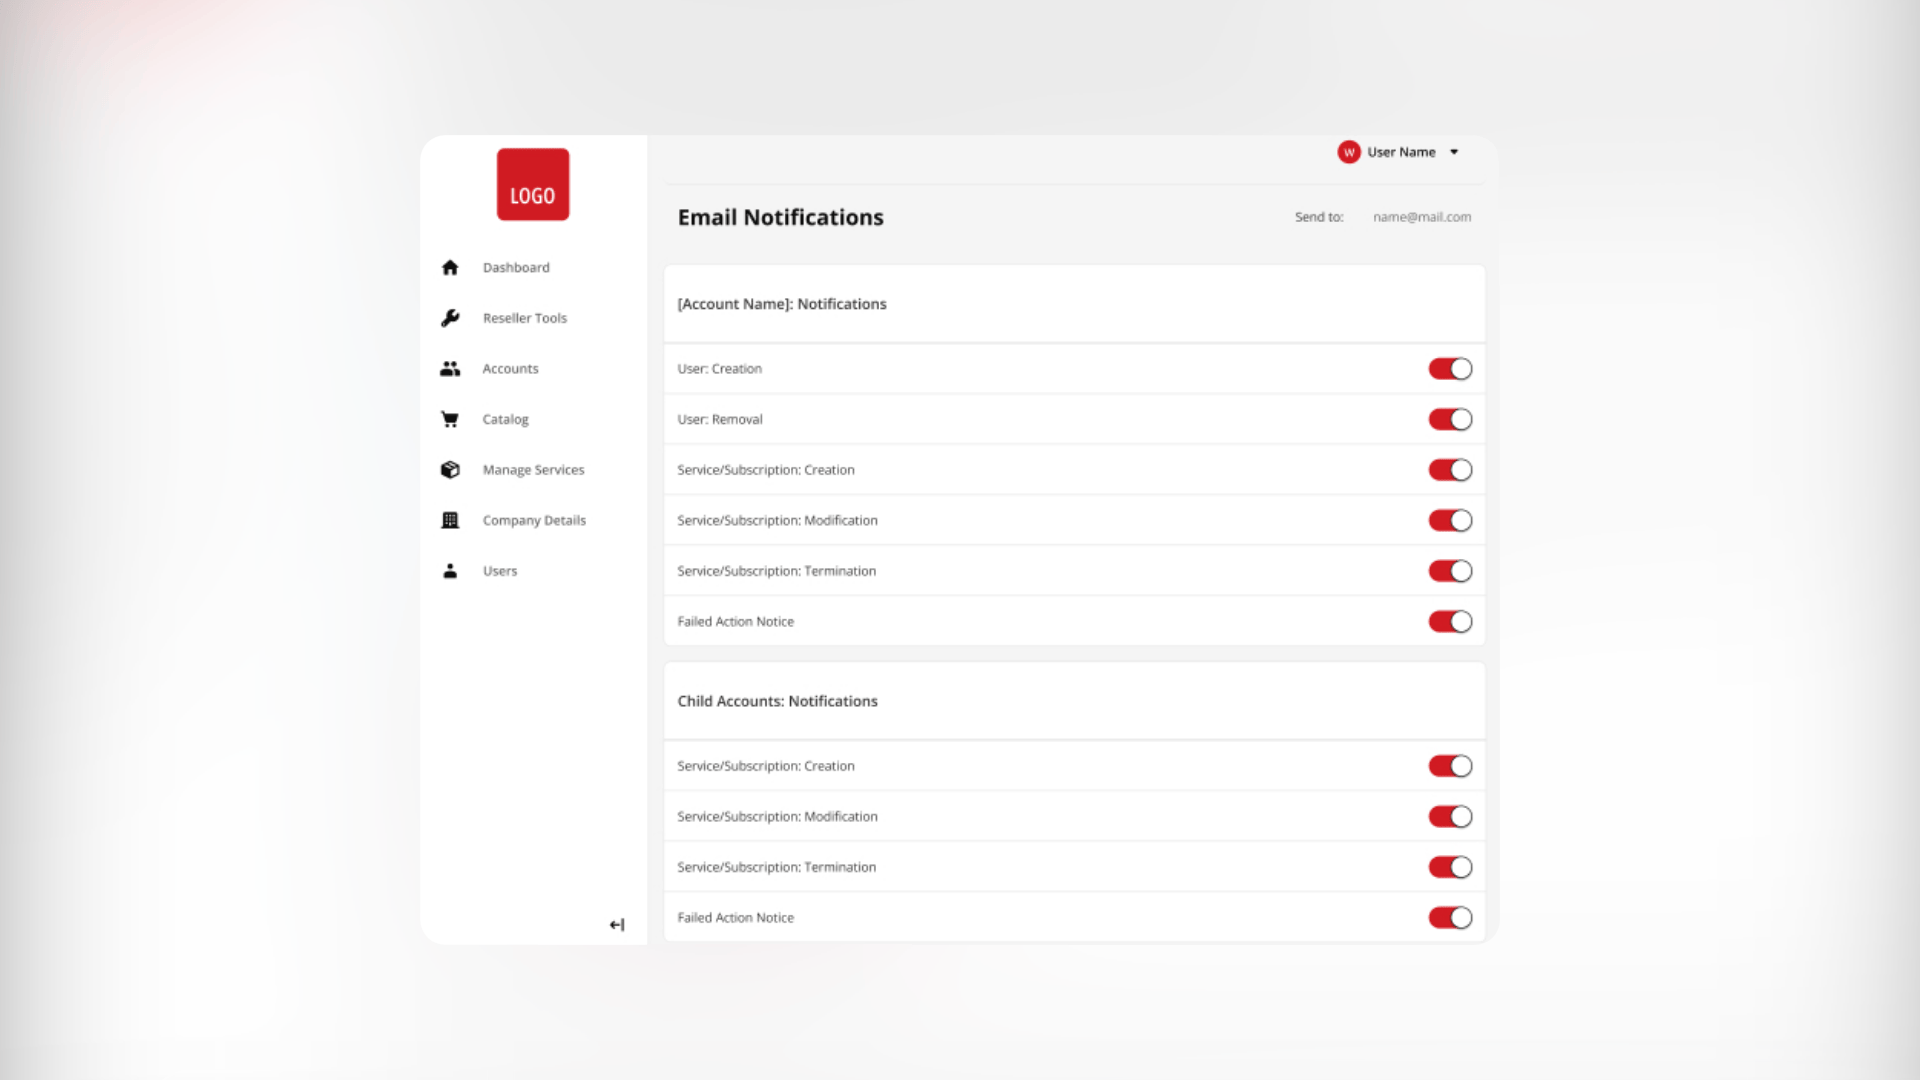
Task: Switch off Child Accounts Service/Subscription: Termination toggle
Action: tap(1450, 867)
